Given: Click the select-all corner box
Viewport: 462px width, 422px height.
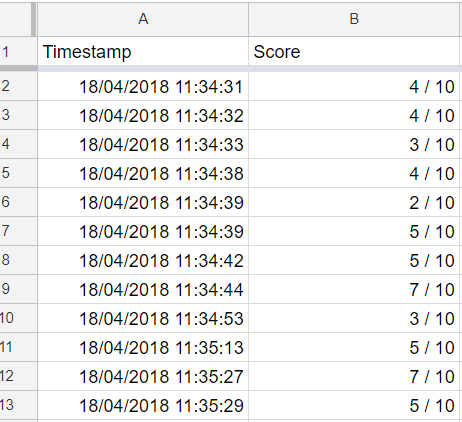Looking at the screenshot, I should tap(16, 19).
